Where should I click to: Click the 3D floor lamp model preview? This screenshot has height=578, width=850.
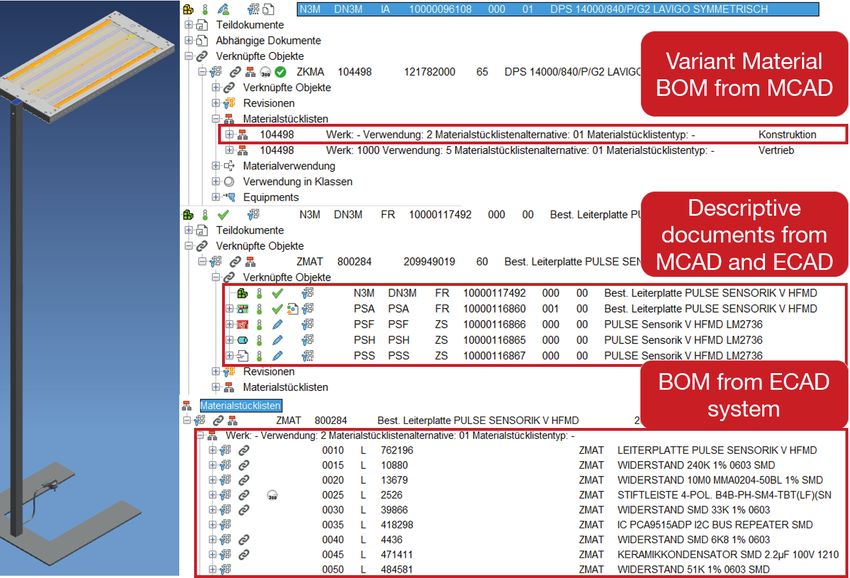(x=89, y=288)
